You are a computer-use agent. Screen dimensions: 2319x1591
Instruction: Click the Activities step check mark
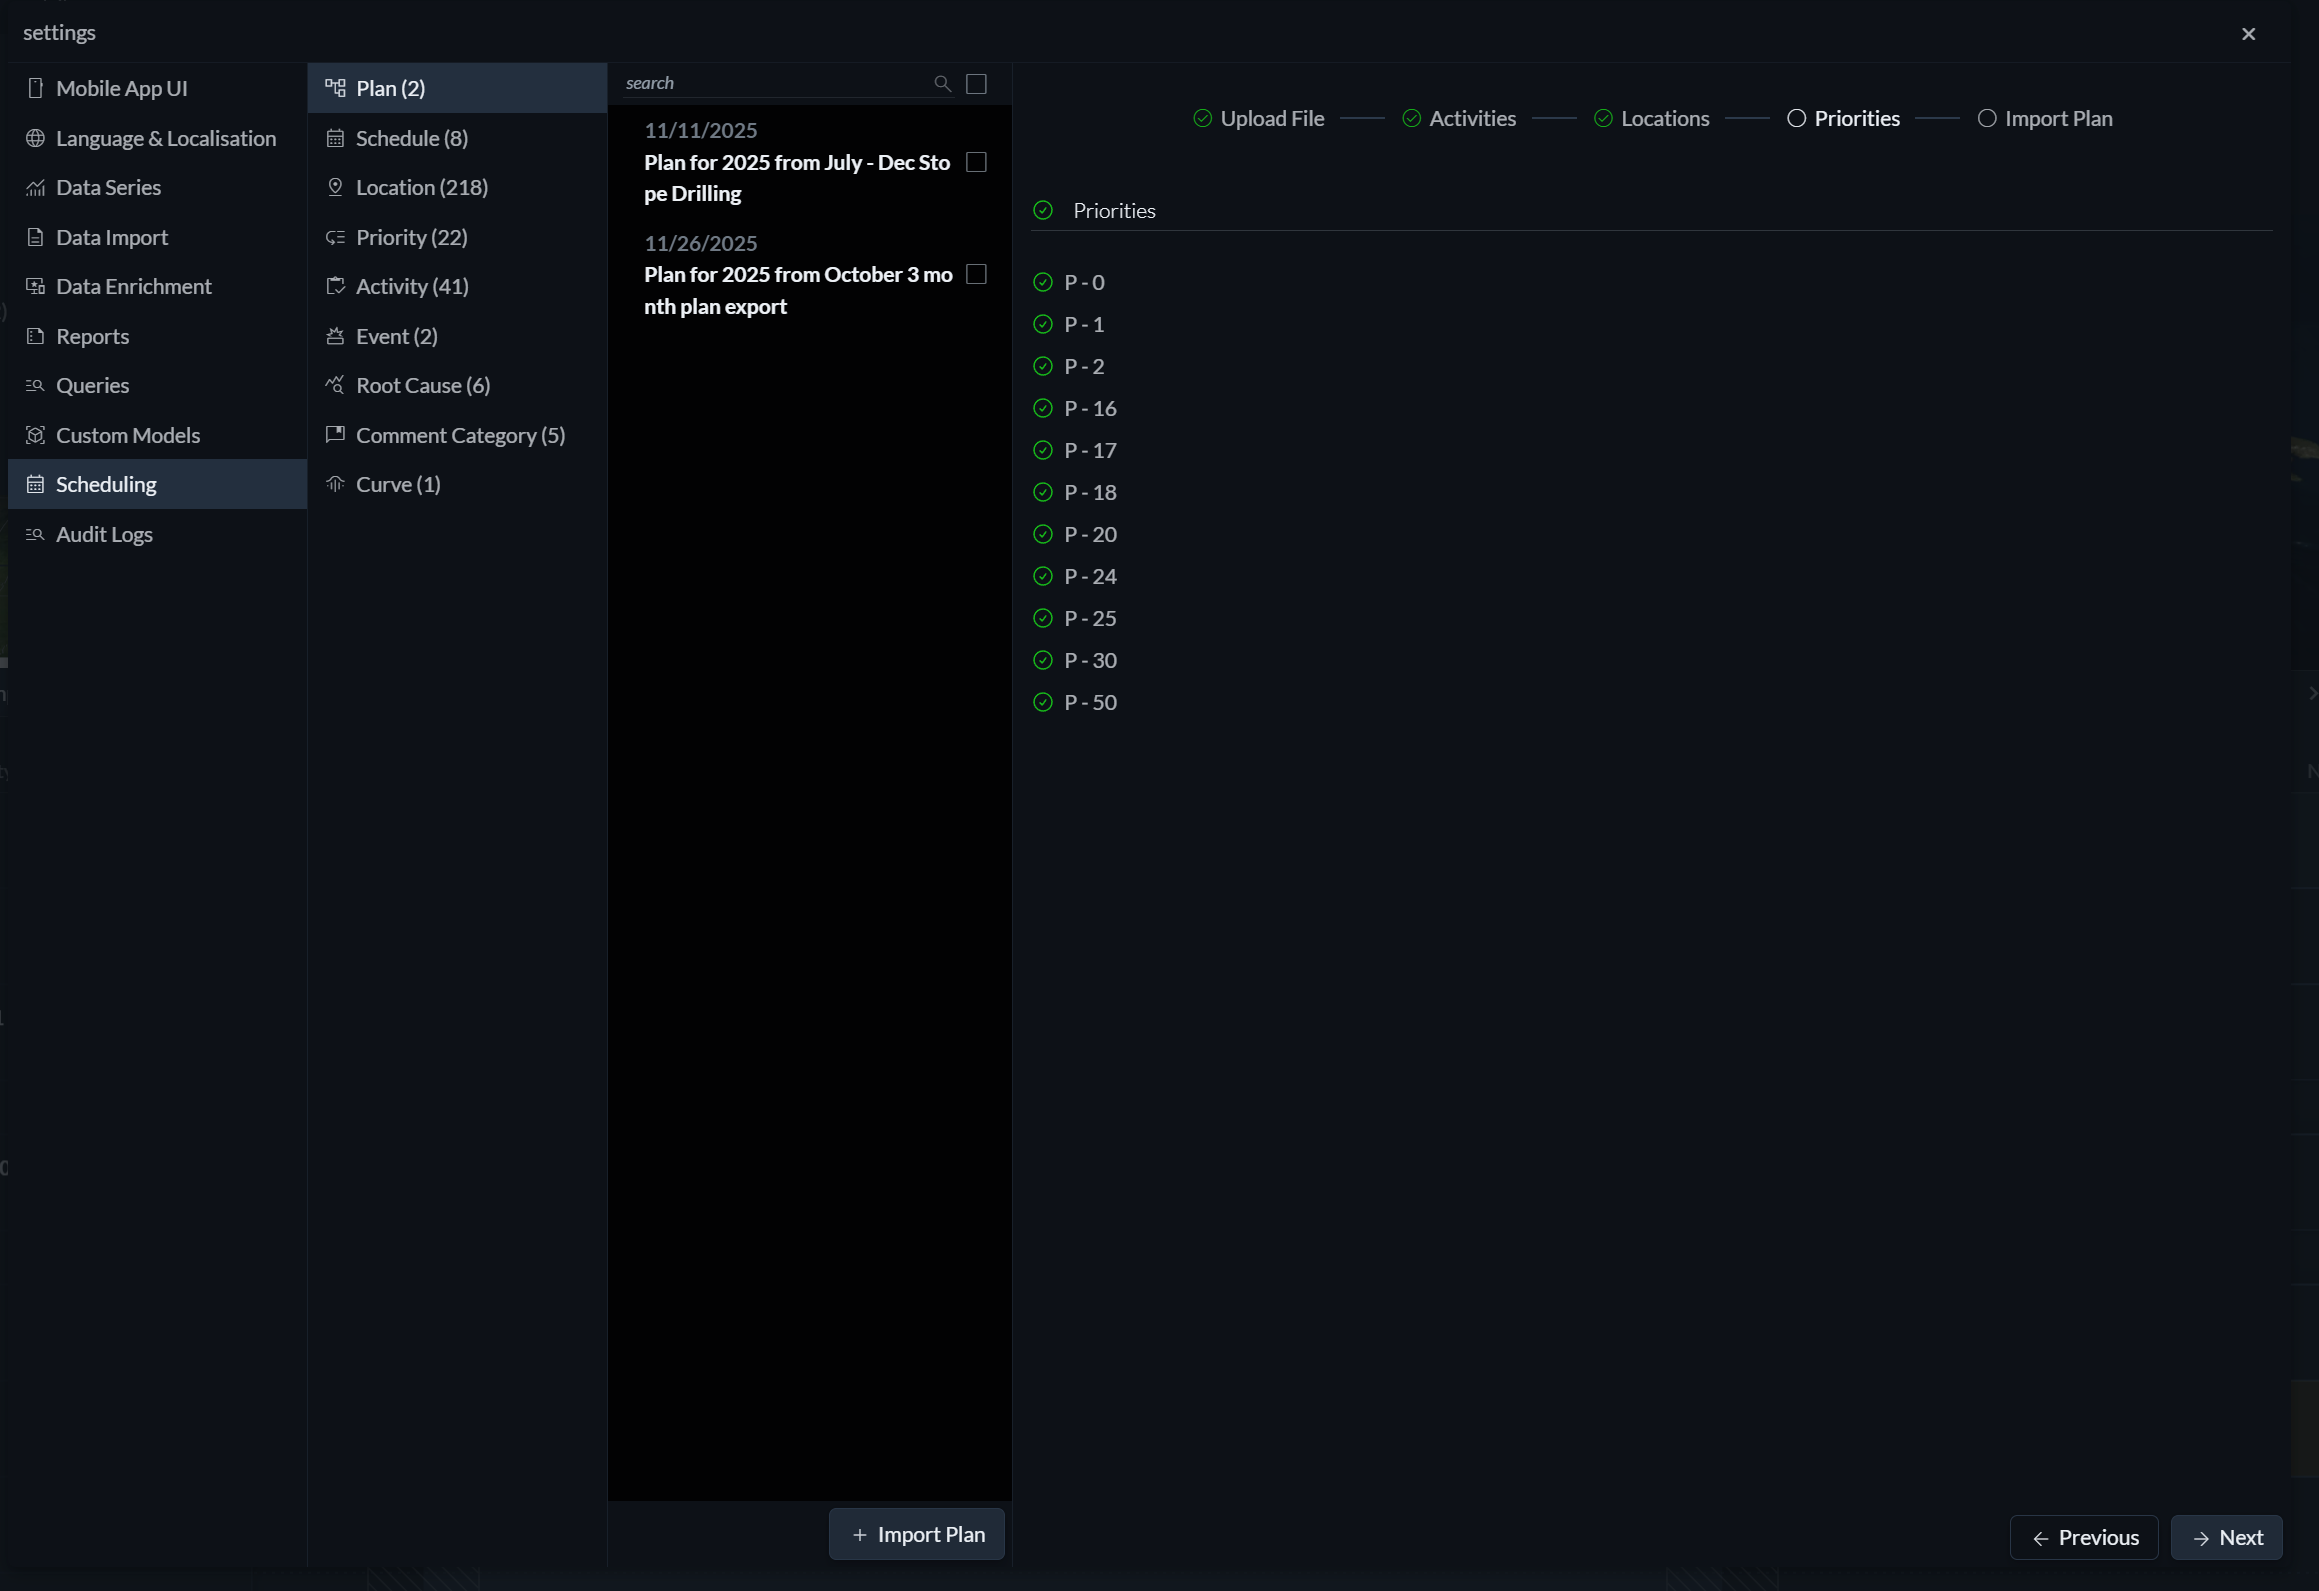click(x=1411, y=118)
